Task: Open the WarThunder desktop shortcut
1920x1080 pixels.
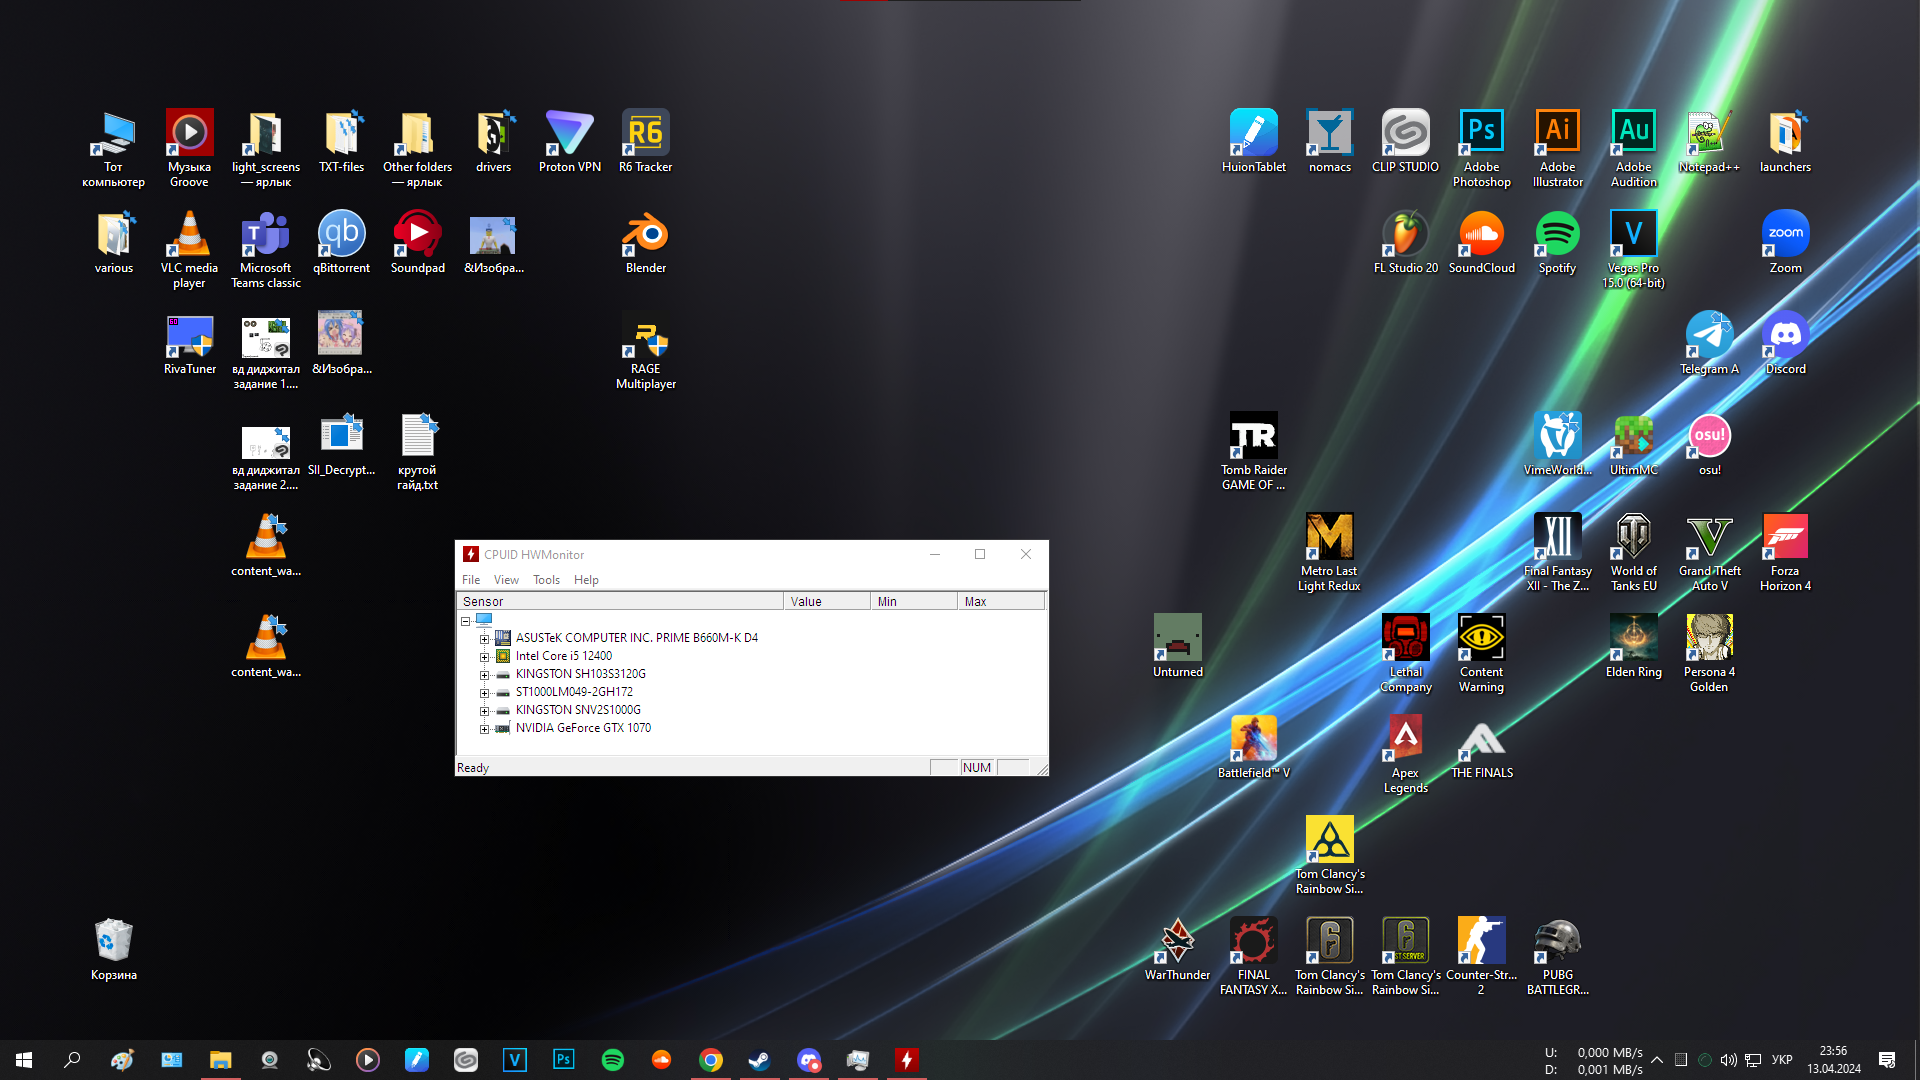Action: [1177, 949]
